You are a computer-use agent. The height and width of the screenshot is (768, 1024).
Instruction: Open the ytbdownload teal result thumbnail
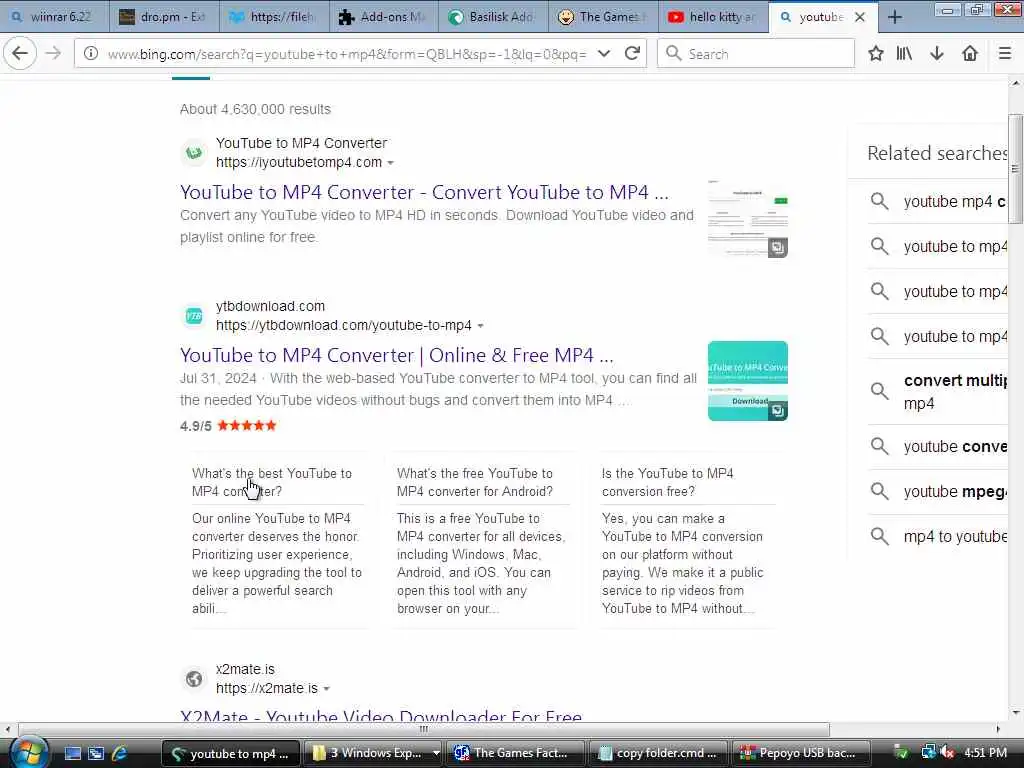[748, 381]
